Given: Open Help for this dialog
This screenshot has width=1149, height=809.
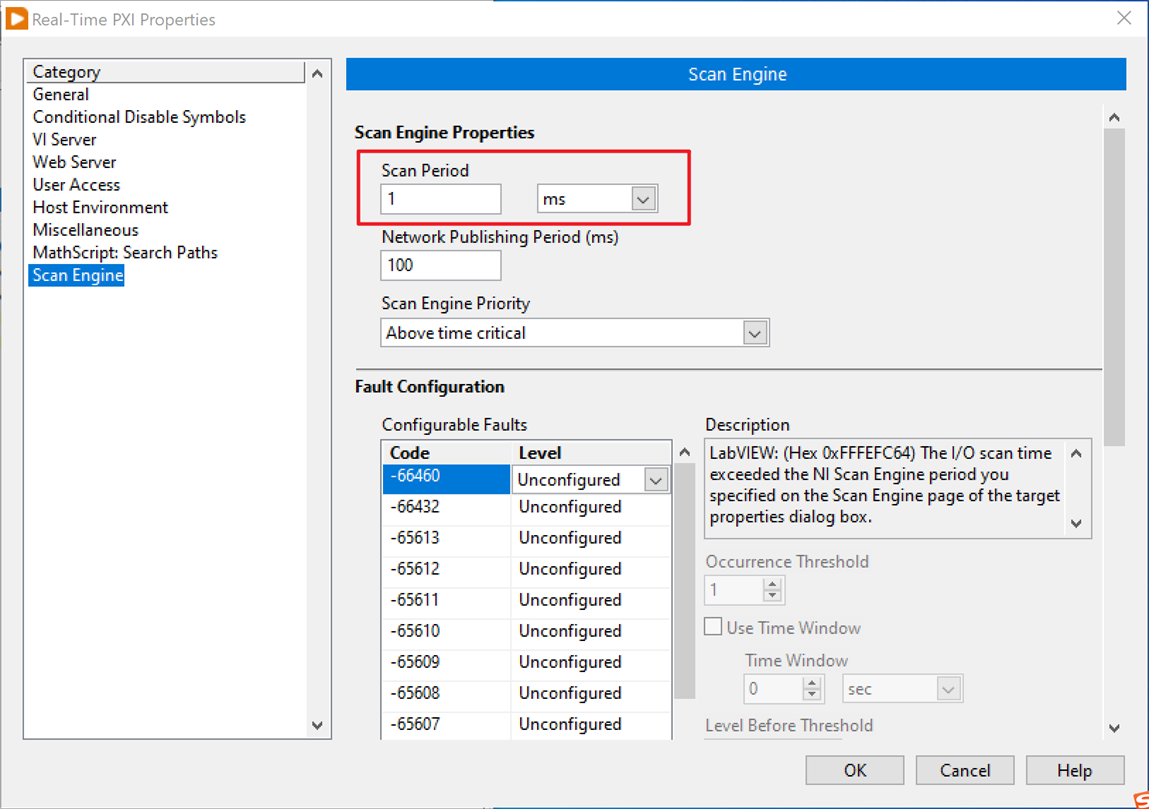Looking at the screenshot, I should (x=1075, y=770).
